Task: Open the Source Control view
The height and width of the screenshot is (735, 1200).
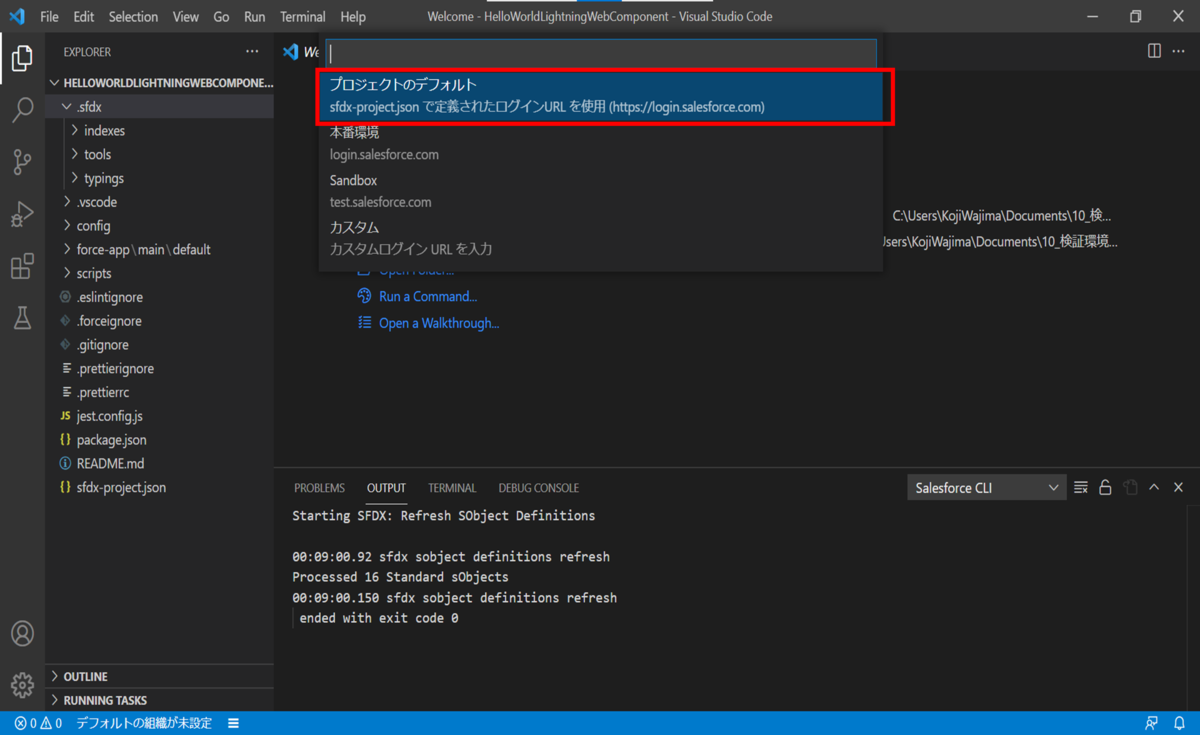Action: point(22,162)
